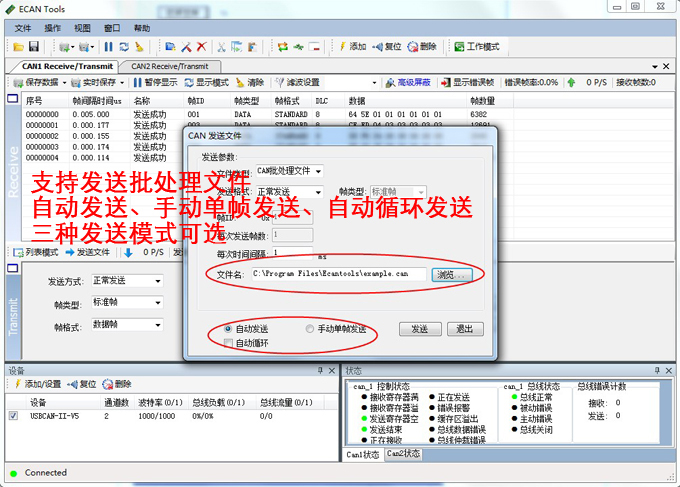680x487 pixels.
Task: Click the 文件名 file path input field
Action: pos(337,273)
